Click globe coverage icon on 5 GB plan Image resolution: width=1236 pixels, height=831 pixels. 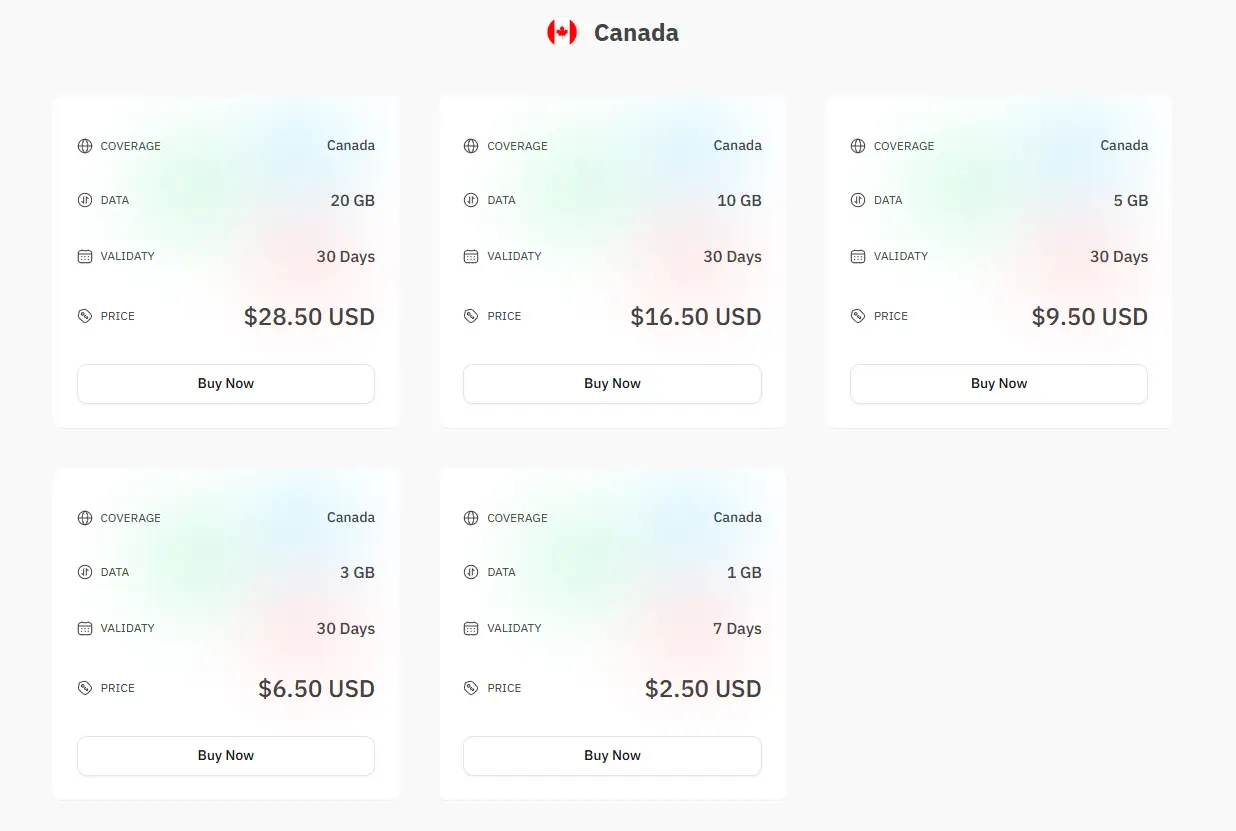pos(858,146)
